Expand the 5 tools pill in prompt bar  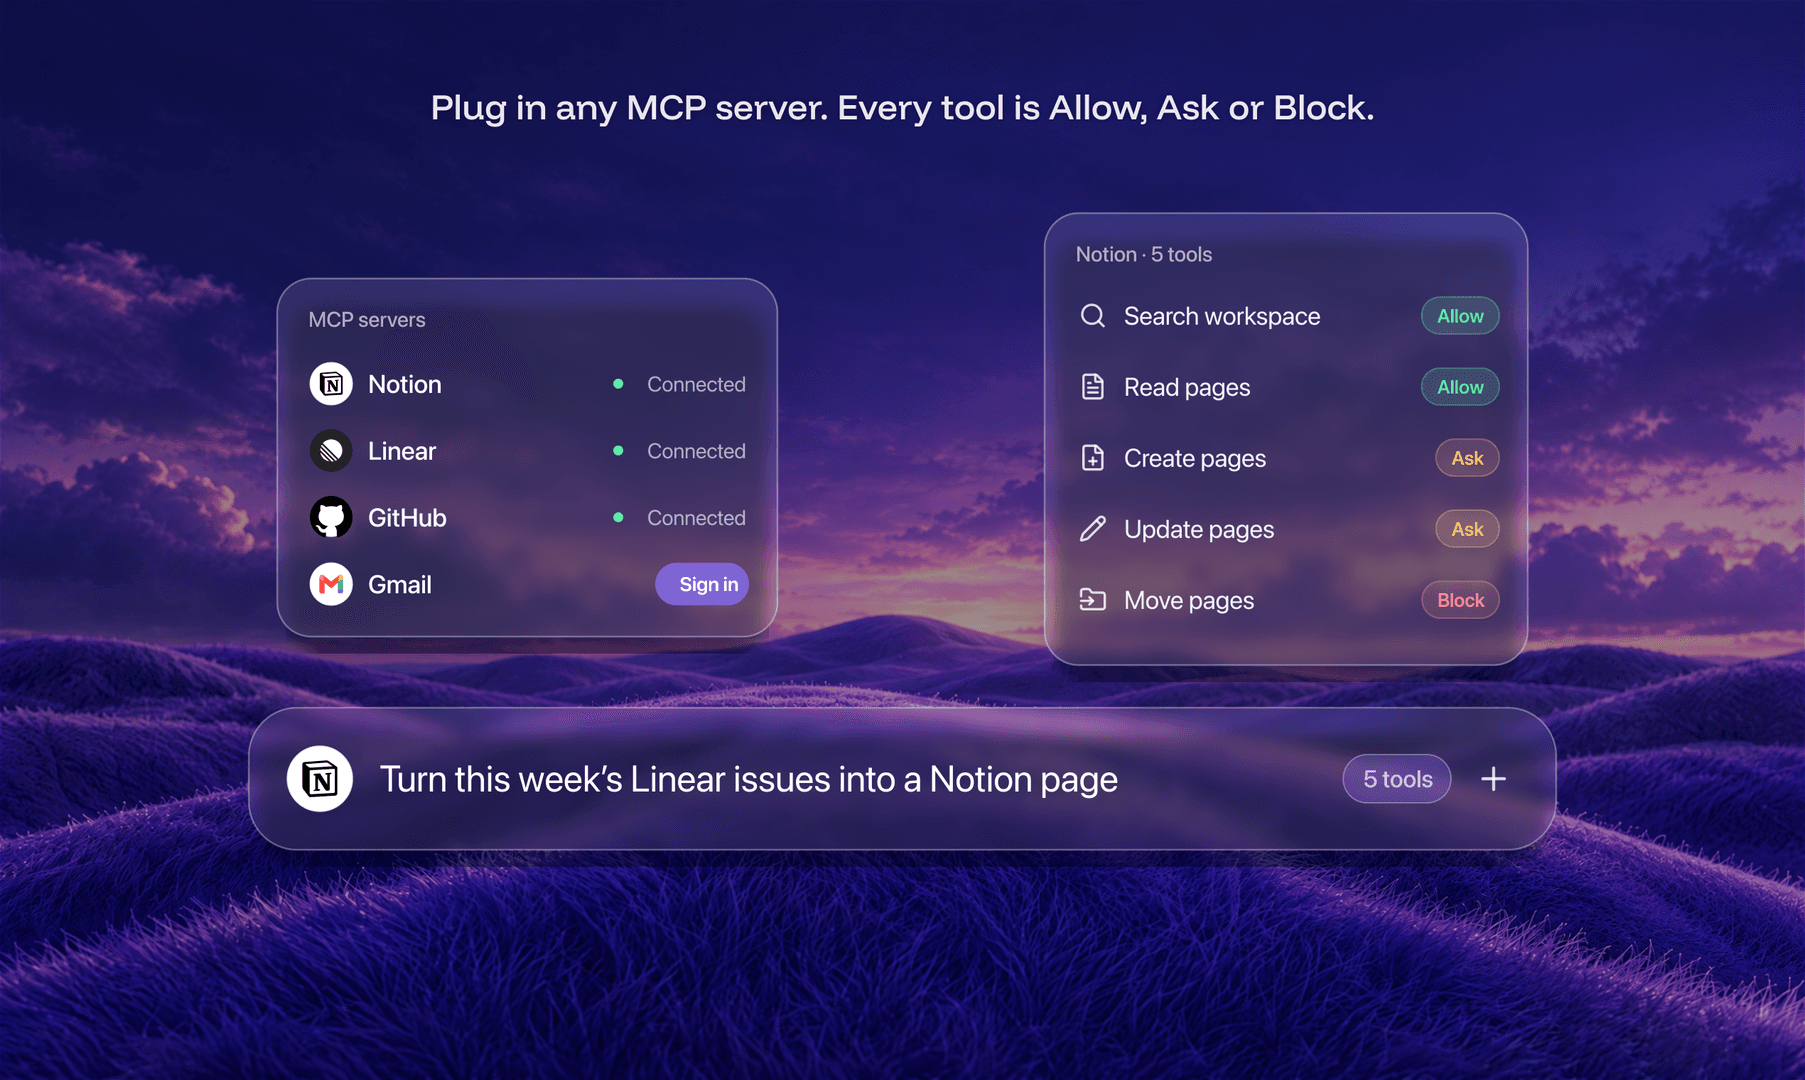1397,779
